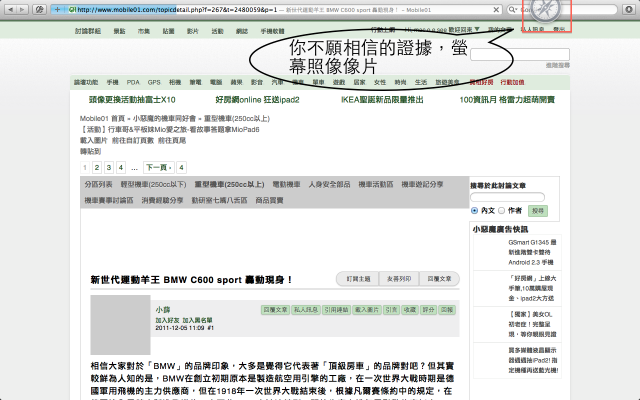Viewport: 640px width, 400px height.
Task: Open ad link 100資訊月 格雷力超萌開賣
Action: [x=507, y=100]
